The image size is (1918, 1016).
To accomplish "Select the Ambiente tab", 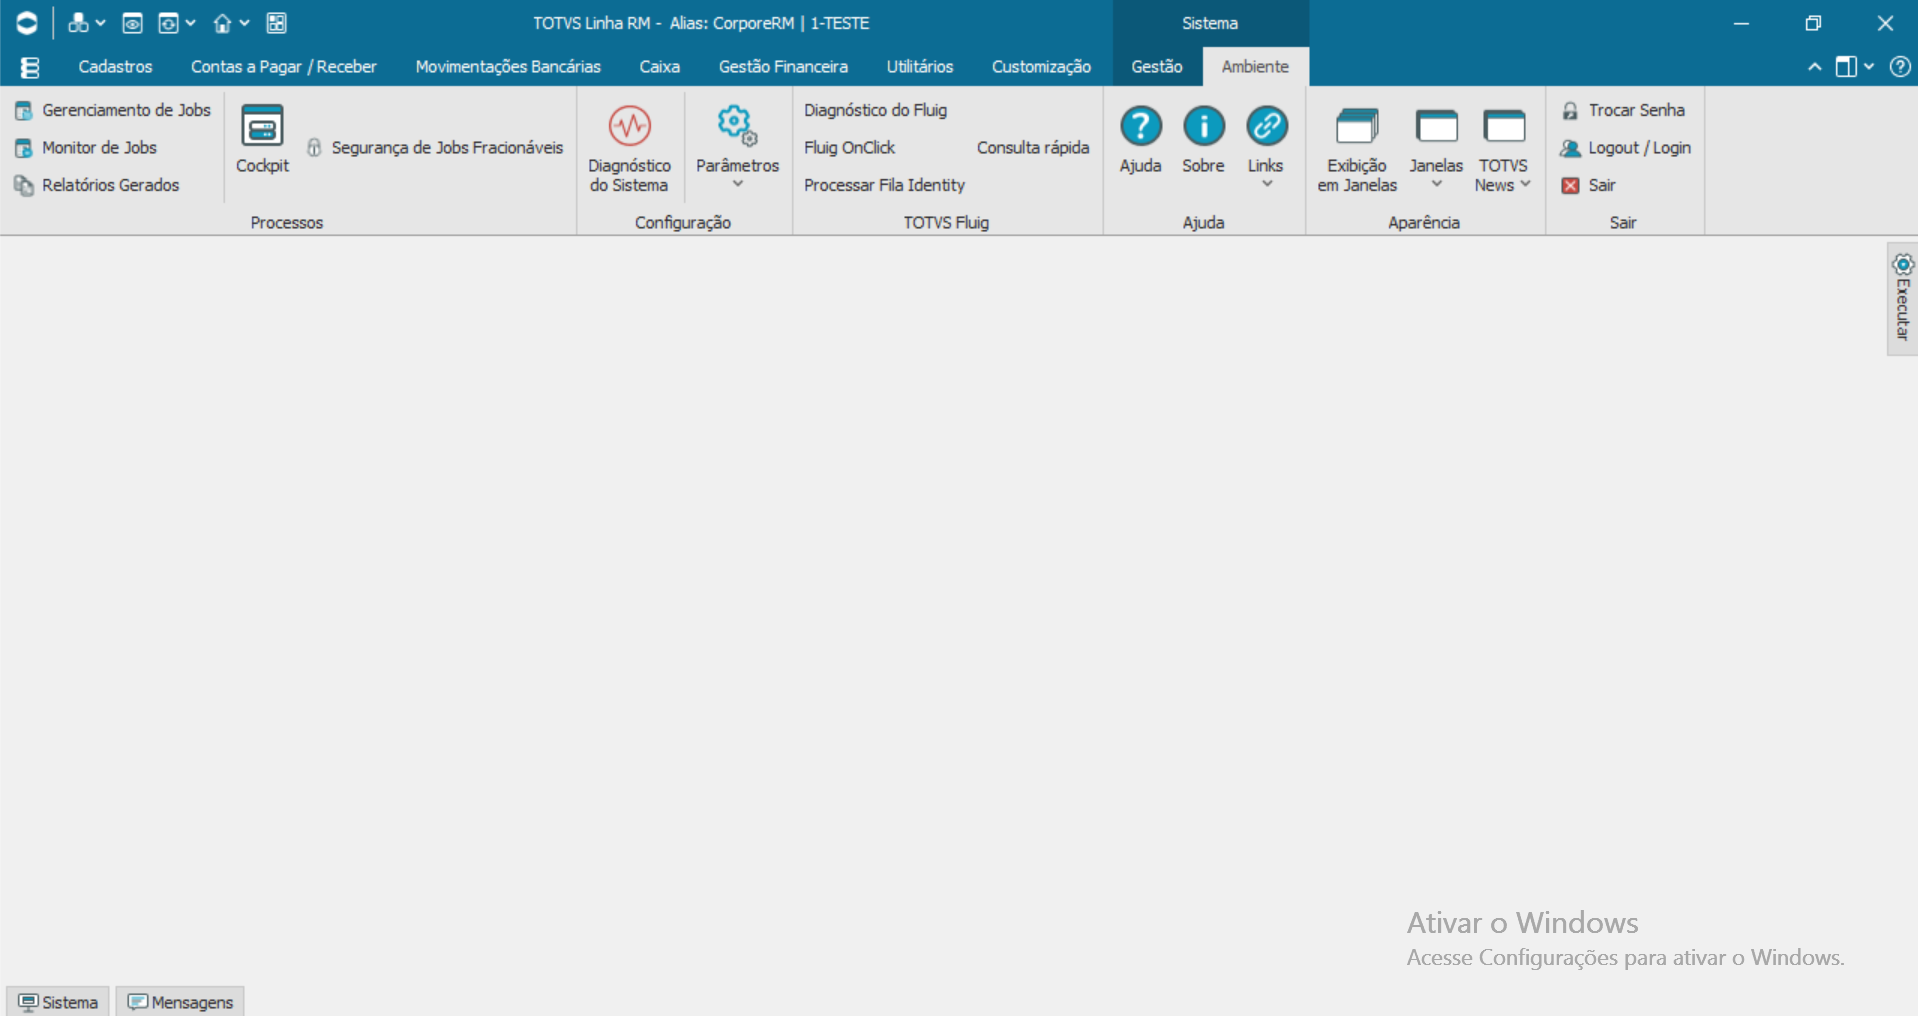I will click(1255, 67).
